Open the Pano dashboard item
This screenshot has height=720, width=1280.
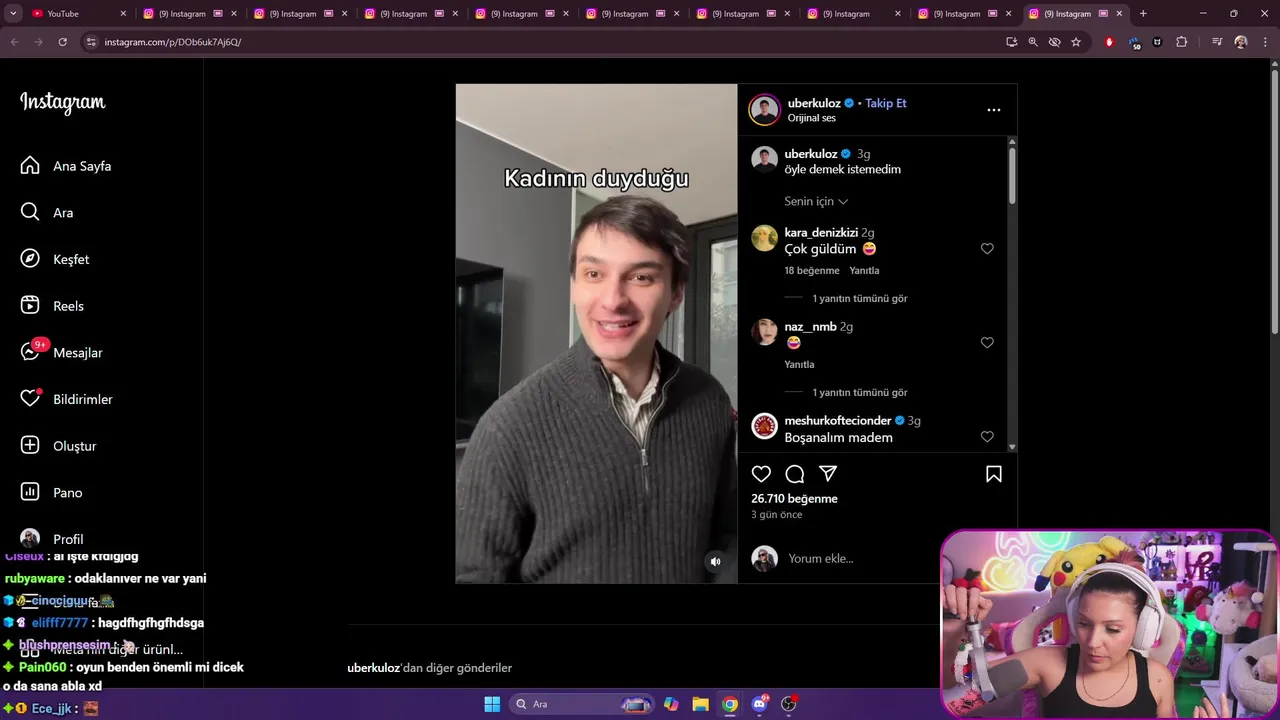click(51, 492)
